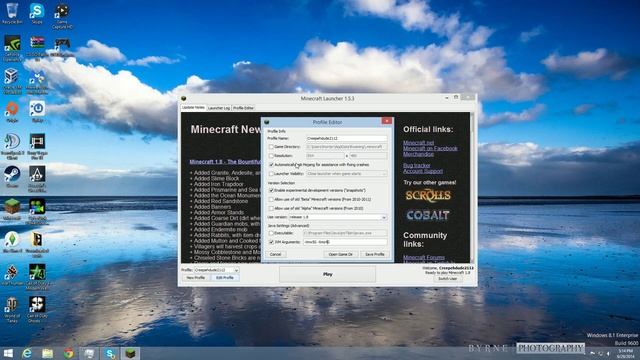Viewport: 640px width, 360px height.
Task: Enable the Resolution checkbox
Action: point(271,156)
